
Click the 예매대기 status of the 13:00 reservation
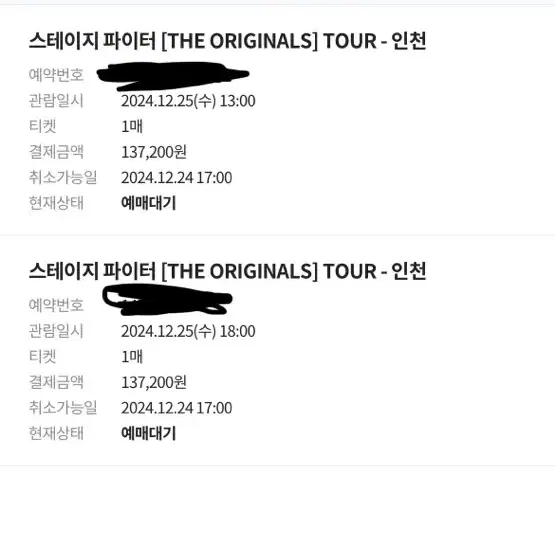pos(149,203)
